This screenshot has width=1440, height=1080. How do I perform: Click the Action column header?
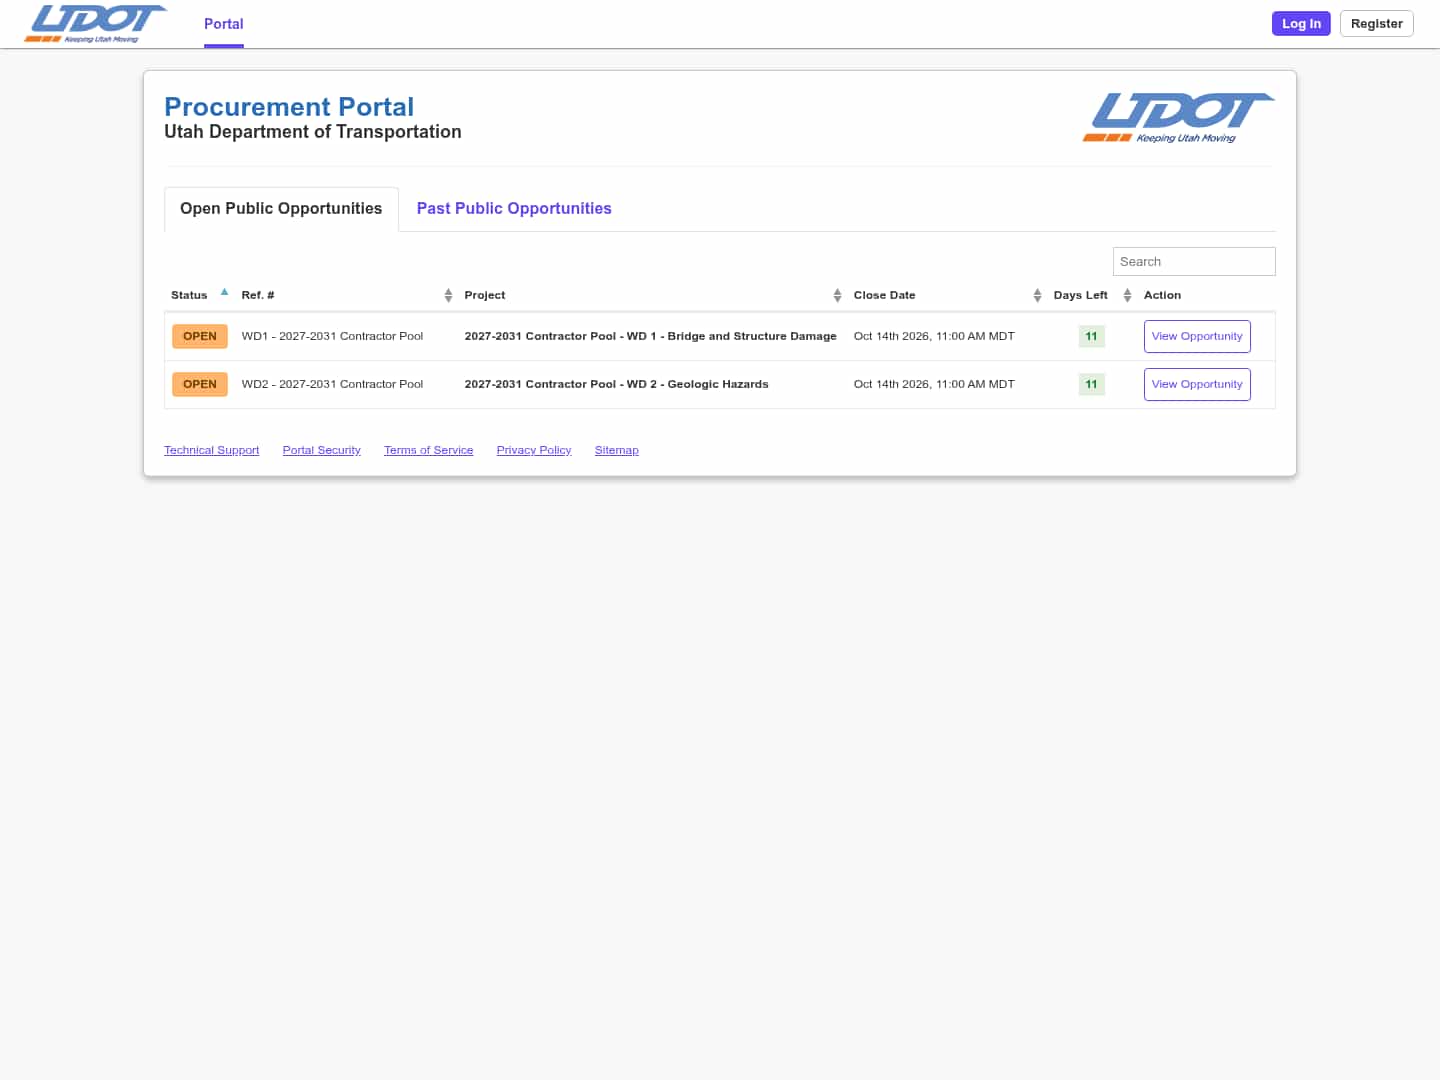tap(1162, 295)
